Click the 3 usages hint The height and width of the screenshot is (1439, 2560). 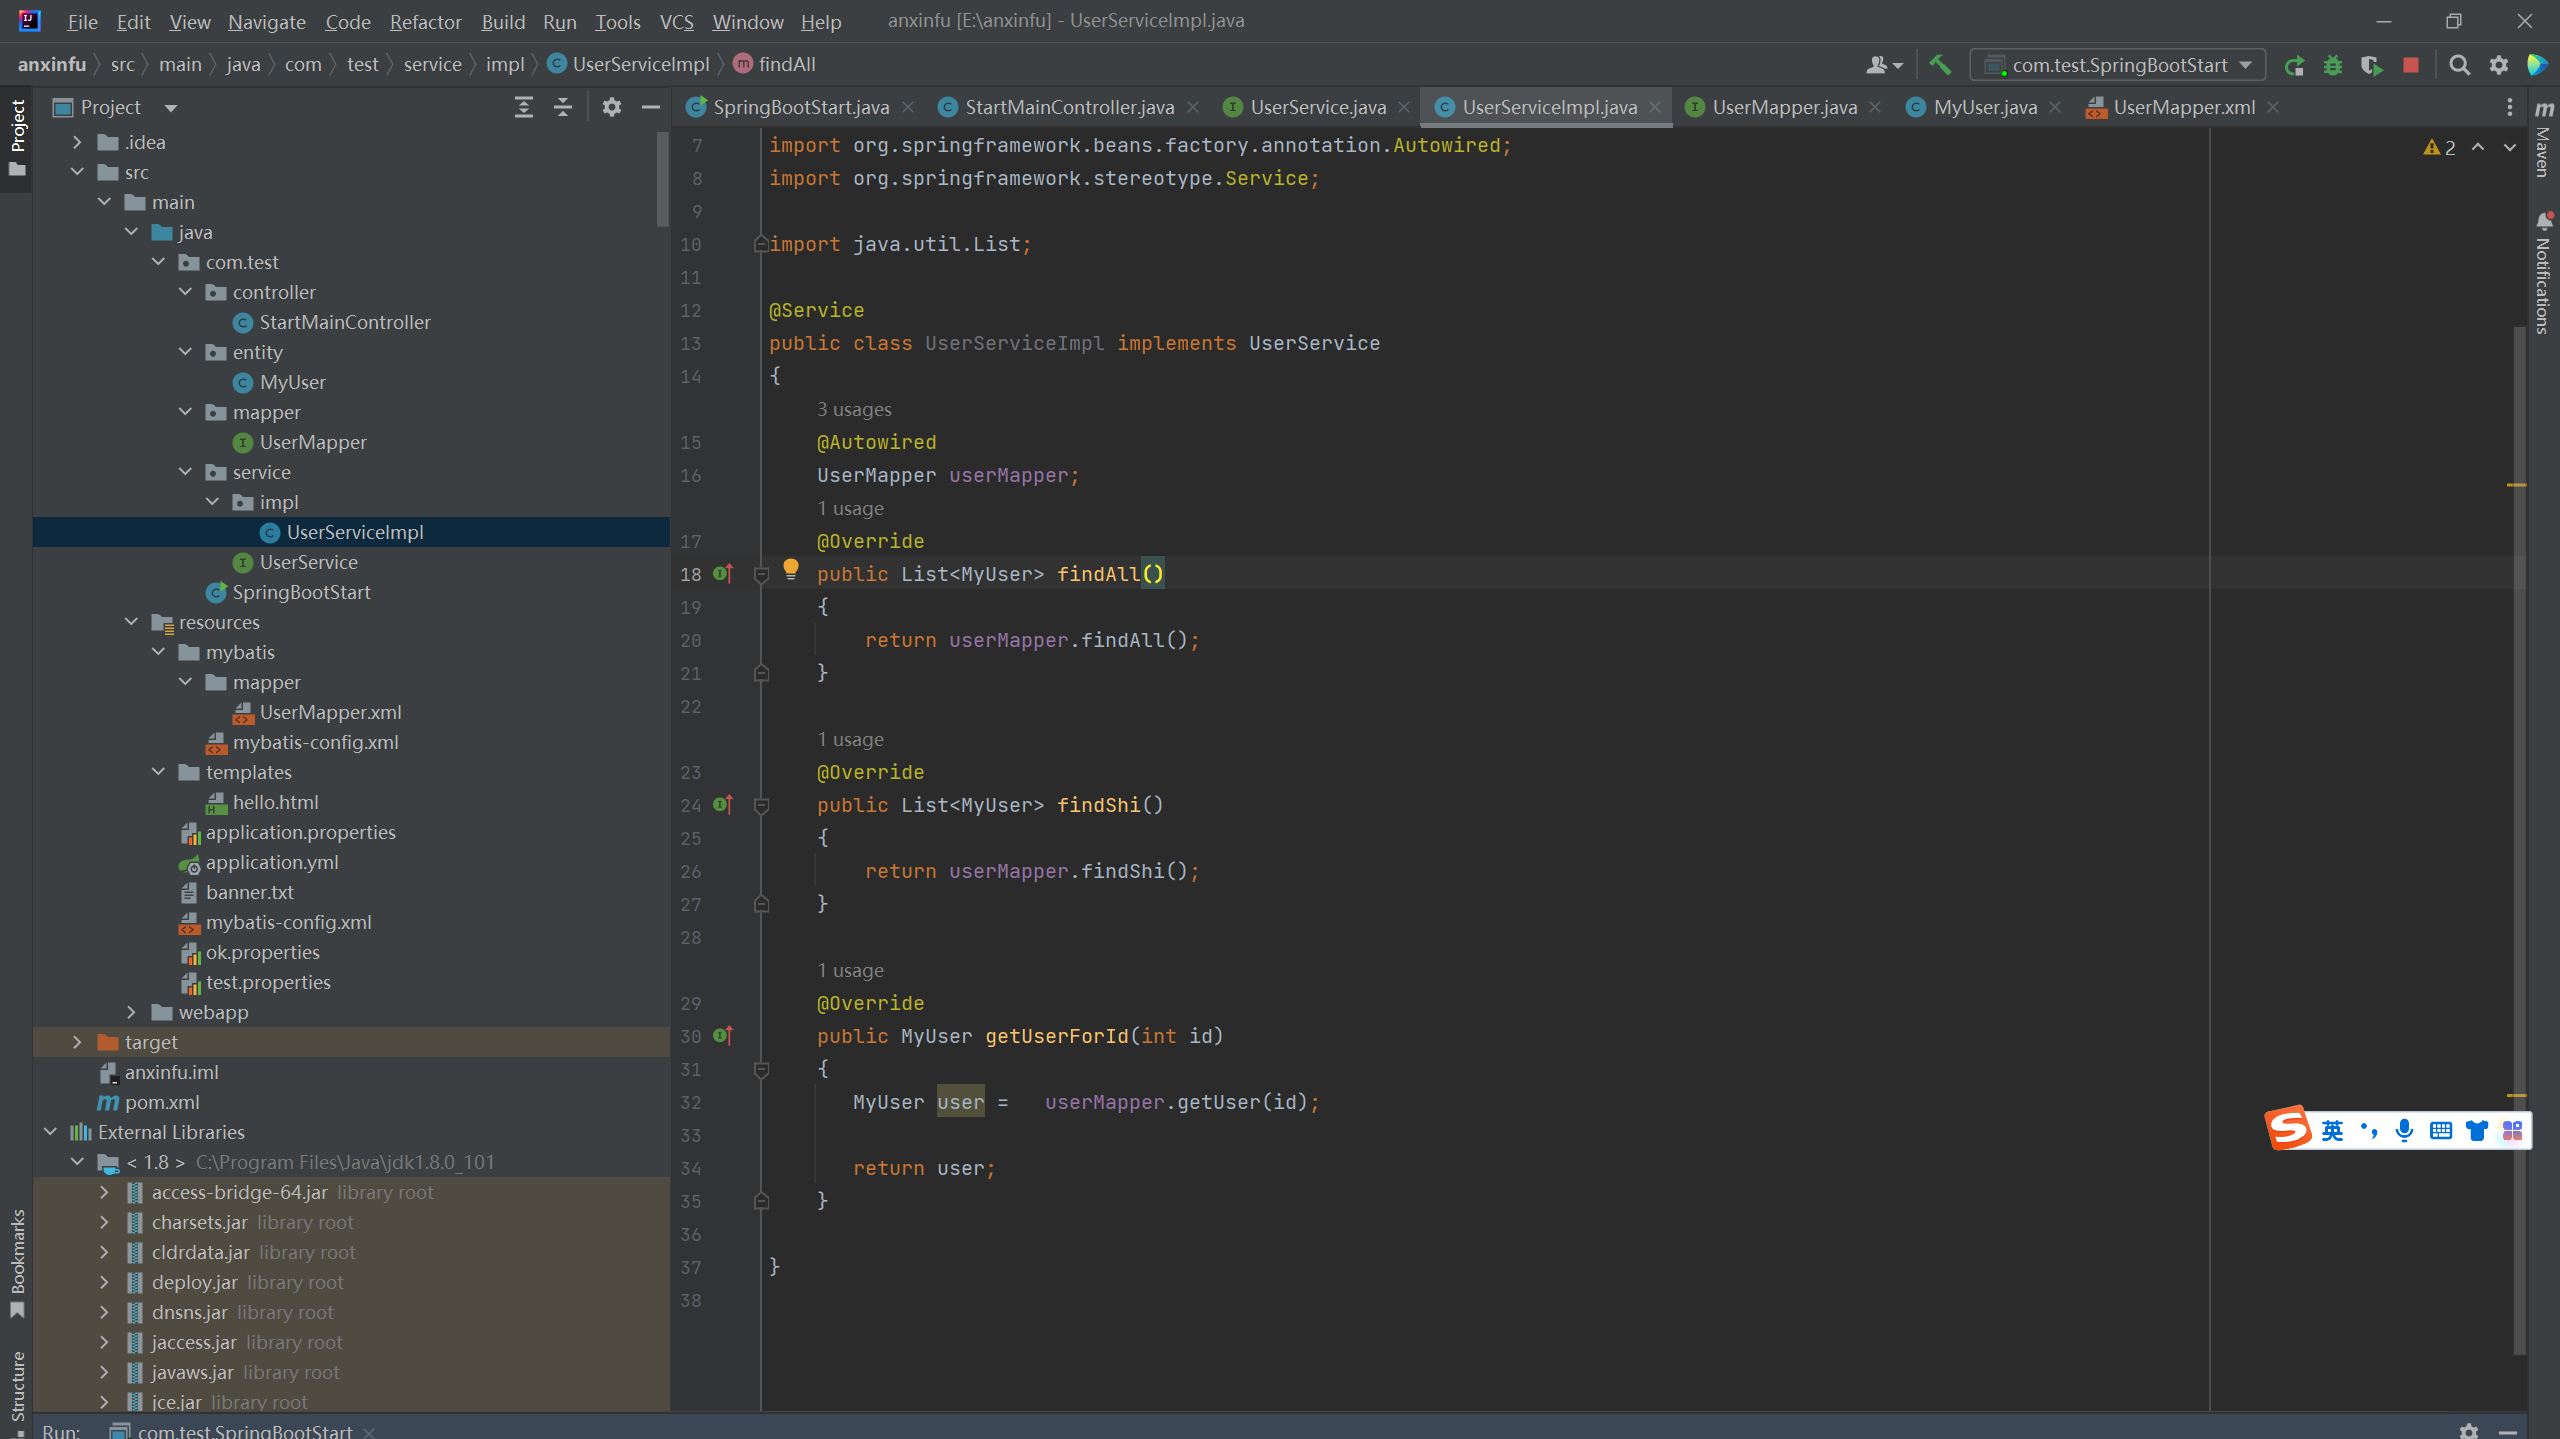[x=854, y=409]
